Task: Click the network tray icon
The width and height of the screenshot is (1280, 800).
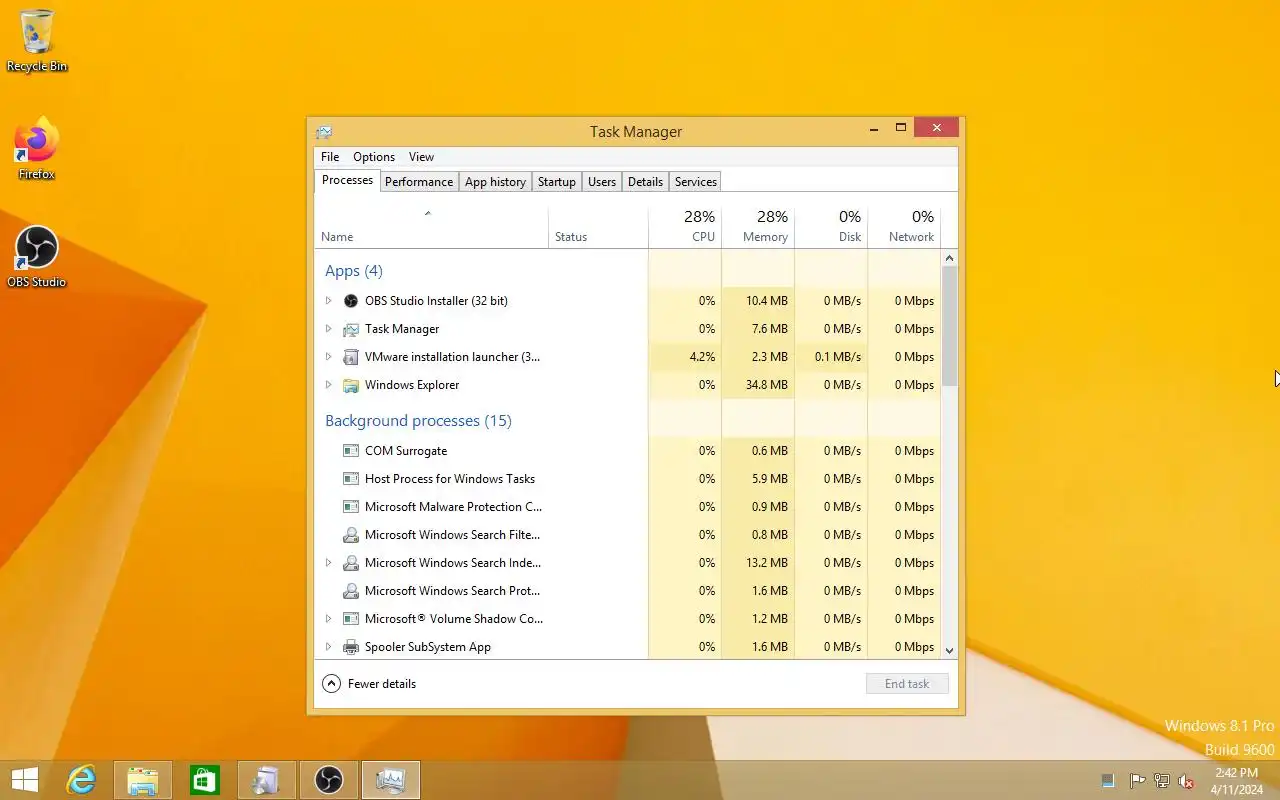Action: click(1162, 781)
